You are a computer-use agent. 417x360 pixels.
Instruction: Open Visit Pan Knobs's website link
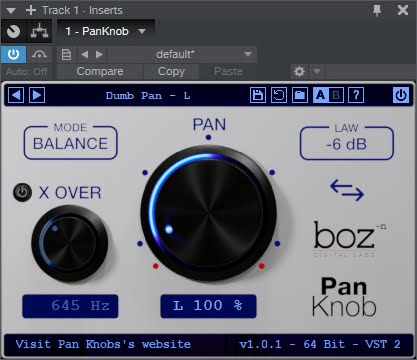point(103,344)
